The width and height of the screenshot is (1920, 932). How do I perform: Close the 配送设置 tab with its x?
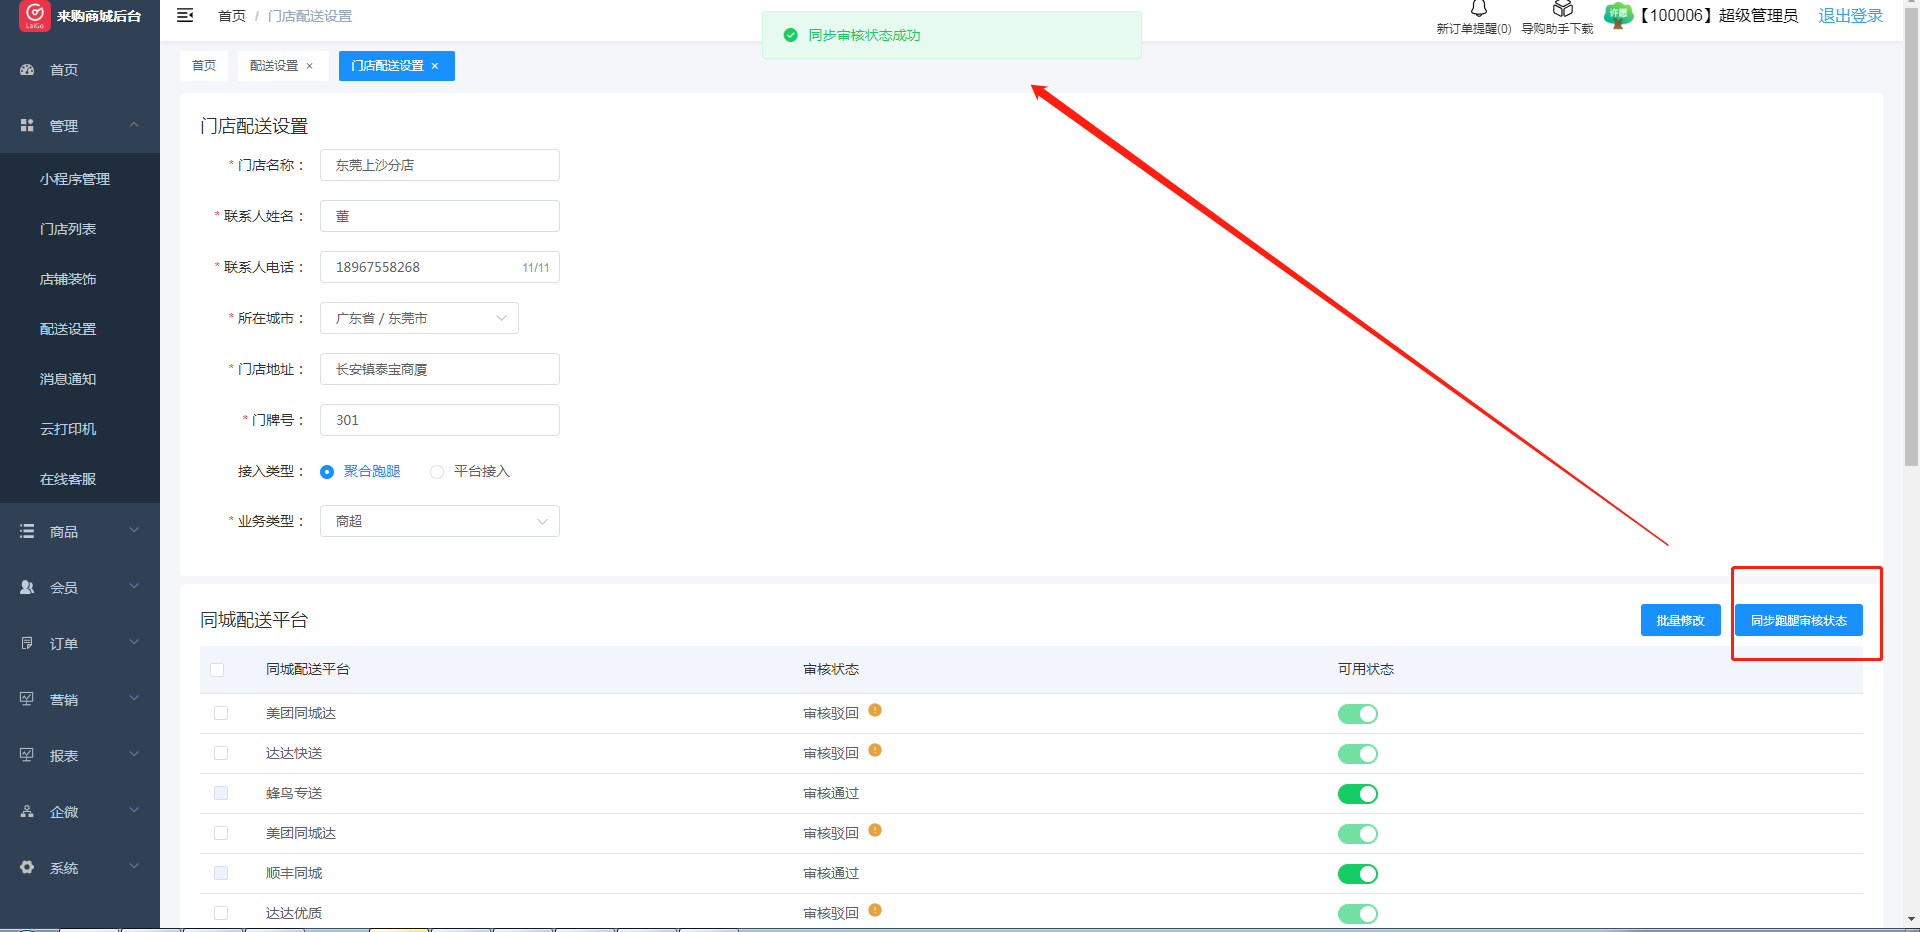pyautogui.click(x=310, y=66)
